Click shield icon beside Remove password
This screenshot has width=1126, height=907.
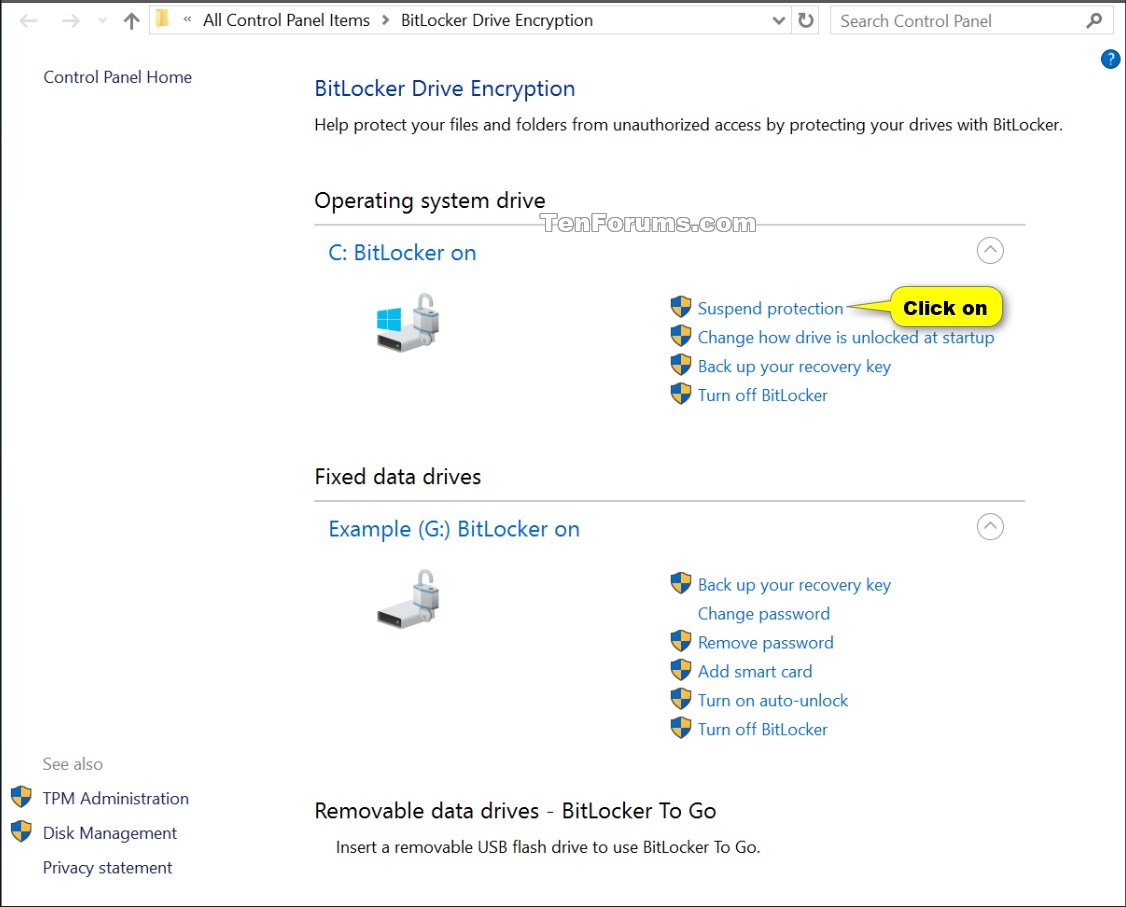click(x=681, y=641)
